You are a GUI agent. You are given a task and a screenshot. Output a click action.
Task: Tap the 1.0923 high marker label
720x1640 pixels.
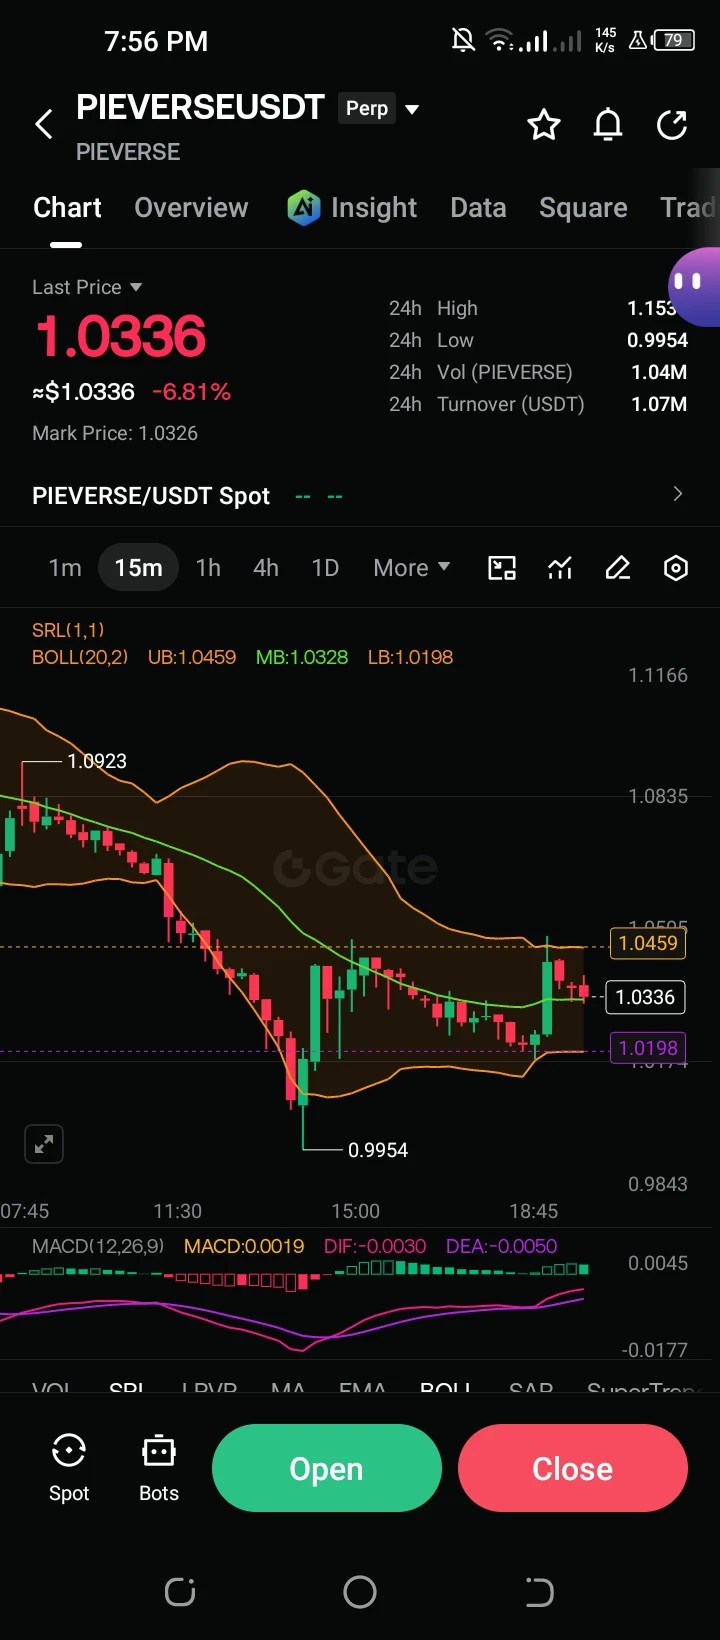pos(97,761)
